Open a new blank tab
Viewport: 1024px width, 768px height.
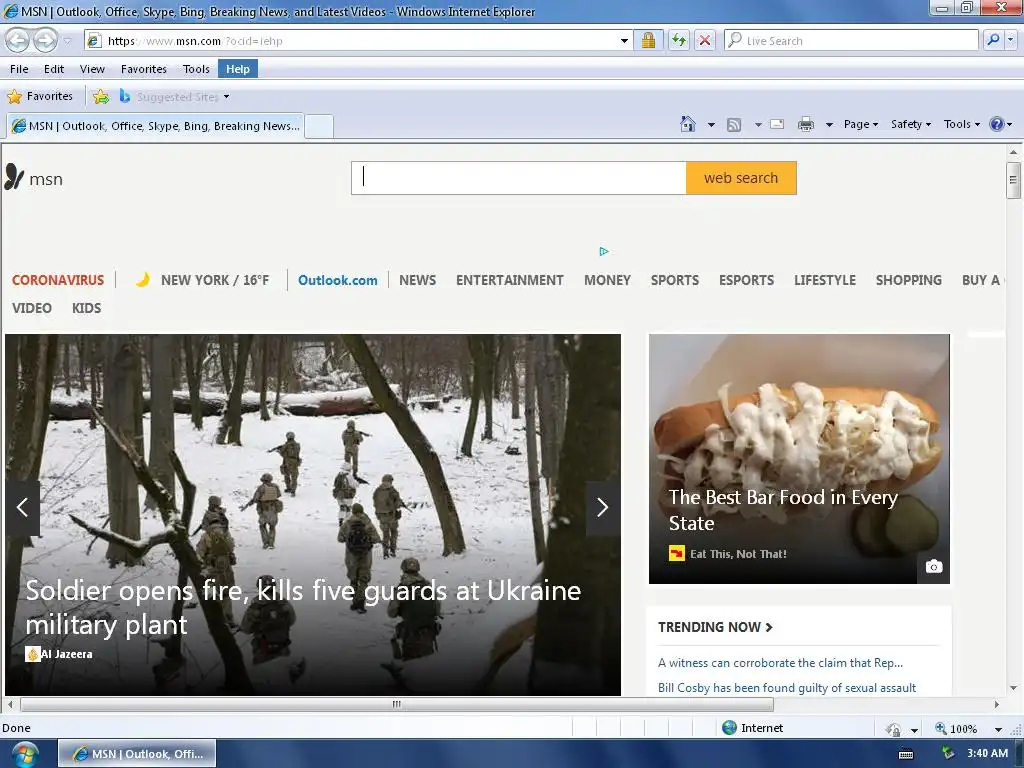[319, 125]
